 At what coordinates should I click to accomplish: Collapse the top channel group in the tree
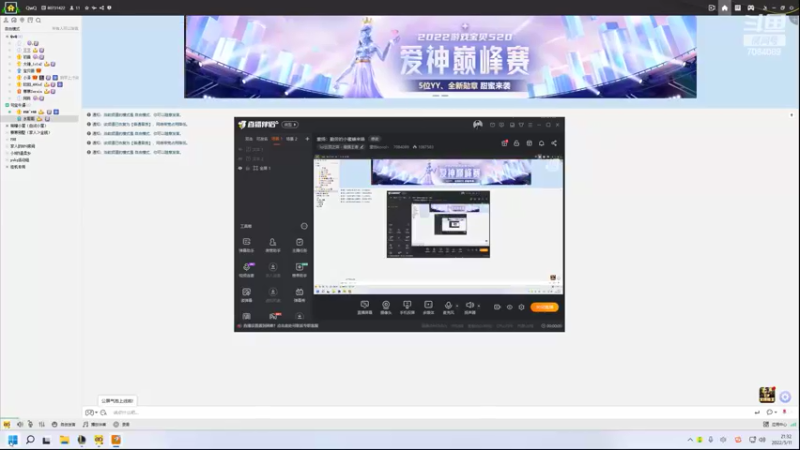click(7, 37)
